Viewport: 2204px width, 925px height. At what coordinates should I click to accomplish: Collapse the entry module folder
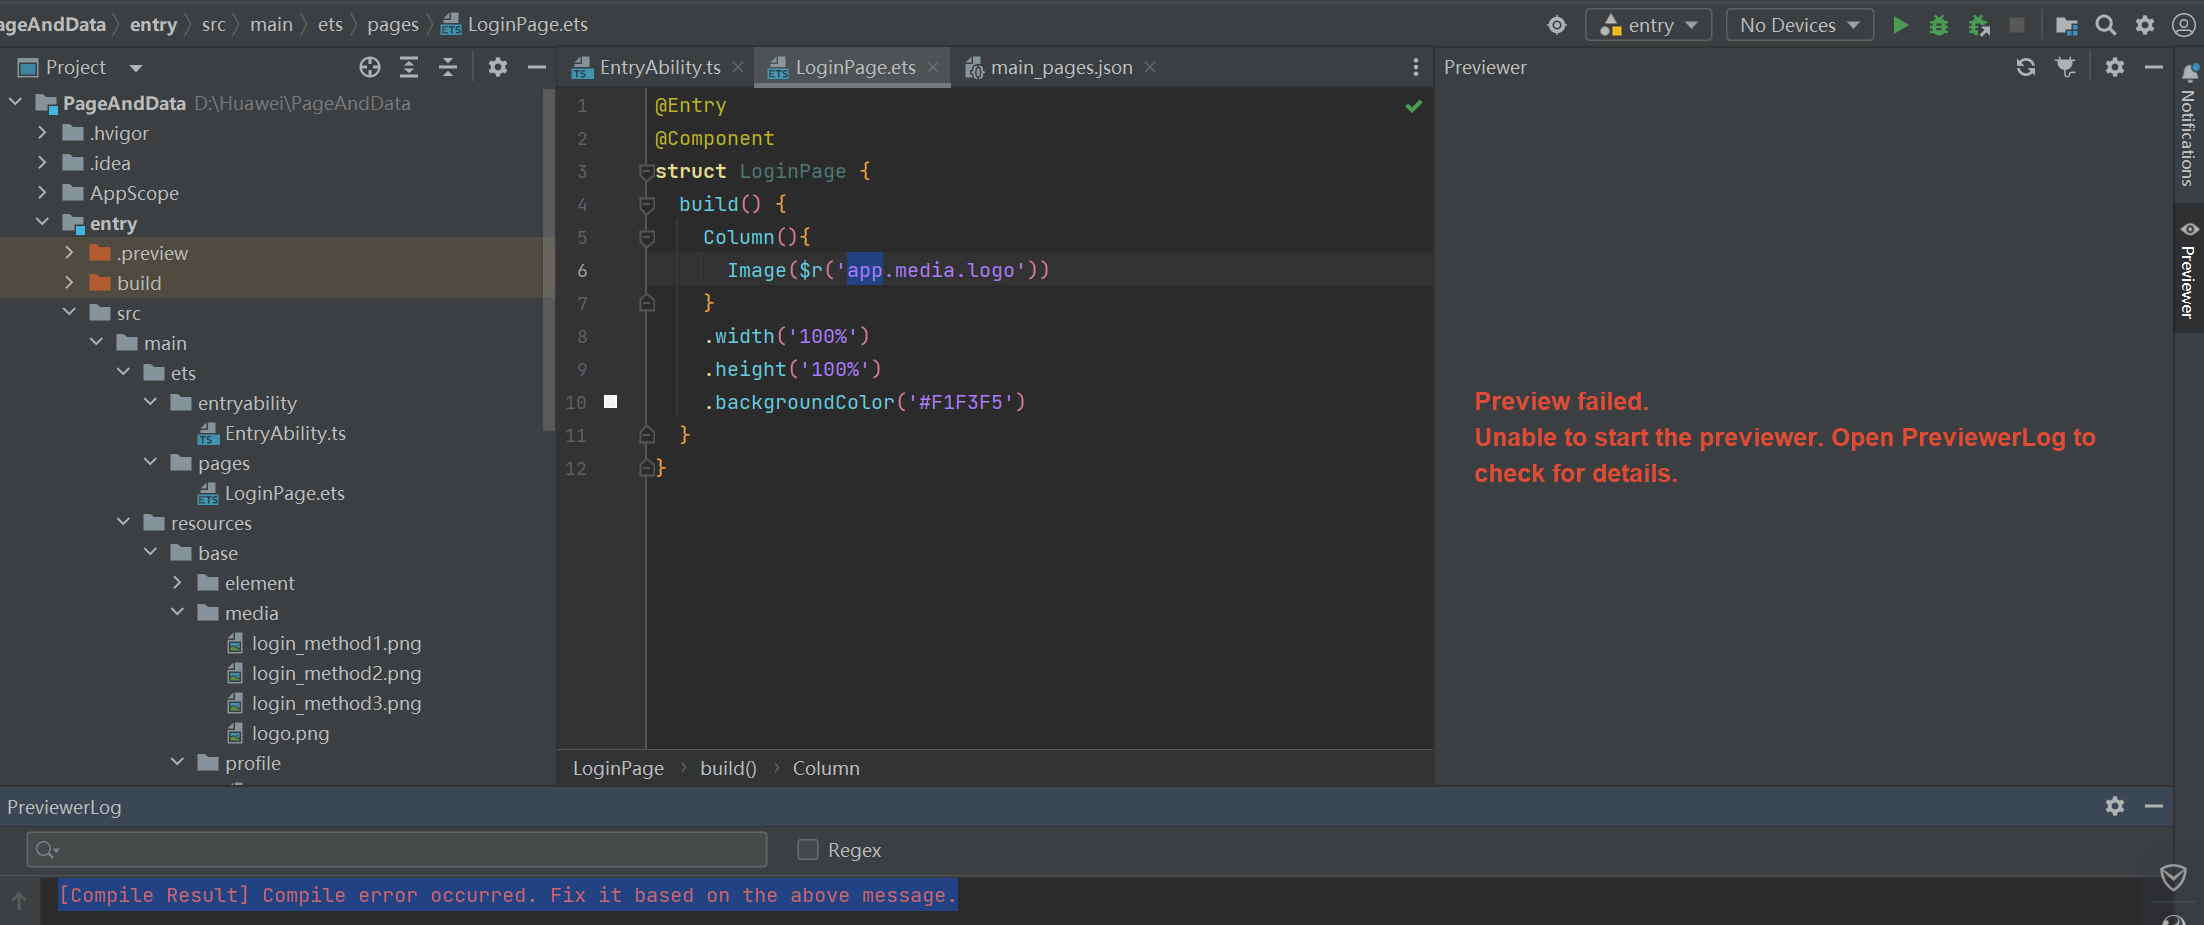tap(42, 222)
